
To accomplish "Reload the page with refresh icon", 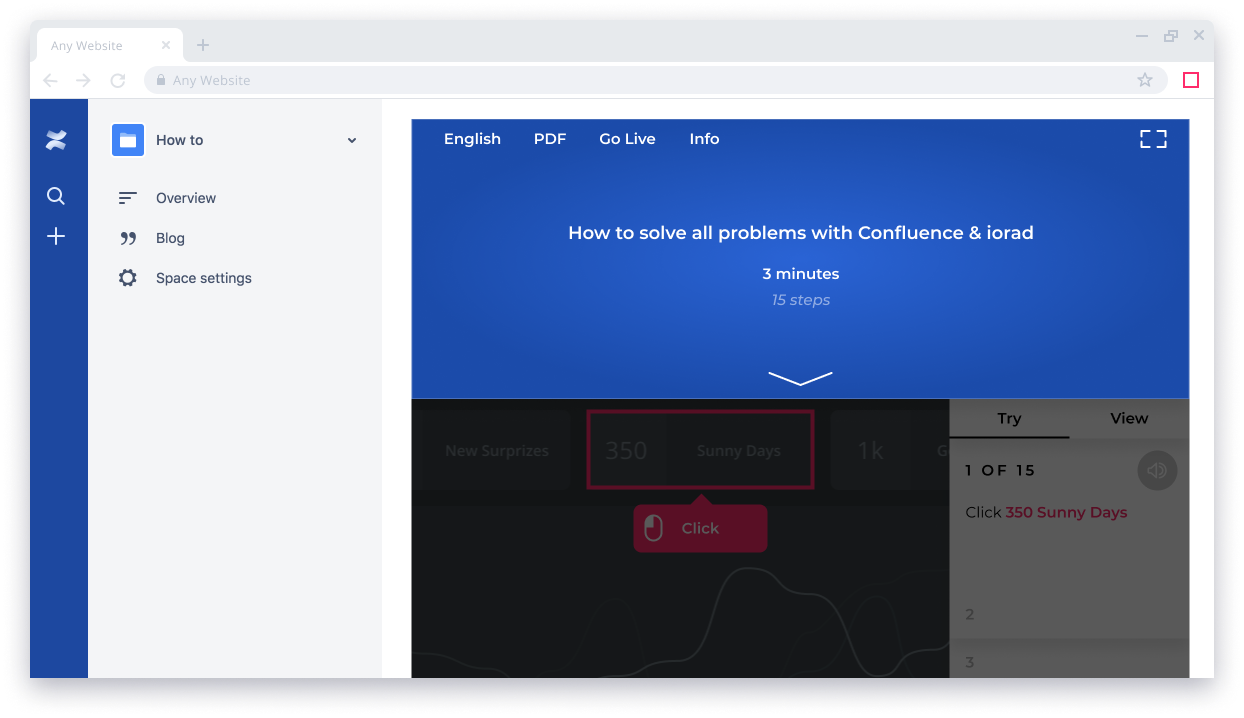I will (x=117, y=80).
